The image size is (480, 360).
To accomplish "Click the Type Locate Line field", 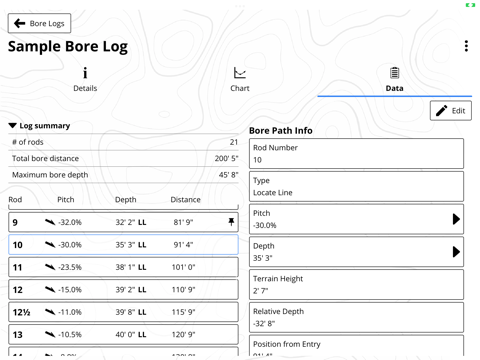I will click(x=356, y=186).
